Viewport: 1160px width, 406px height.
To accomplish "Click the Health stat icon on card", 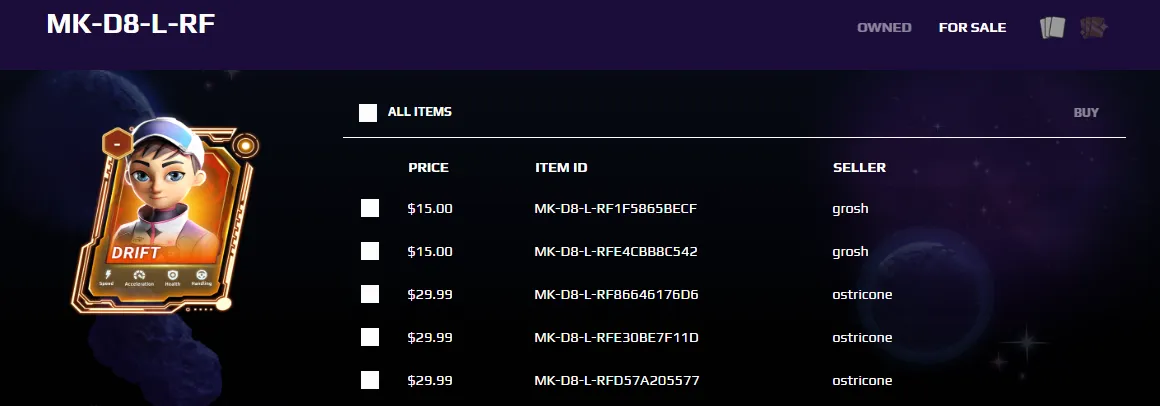I will pyautogui.click(x=172, y=275).
